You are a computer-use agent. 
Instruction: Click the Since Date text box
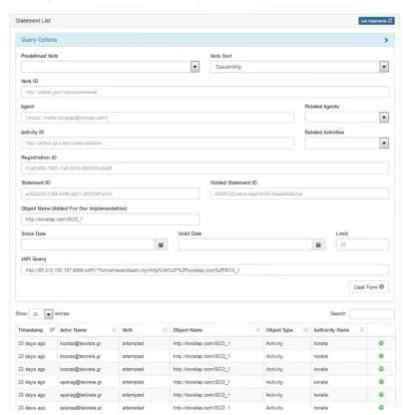(88, 245)
